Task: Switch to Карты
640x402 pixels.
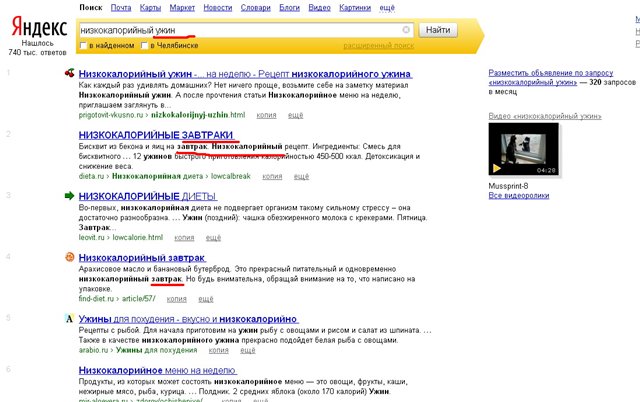Action: [x=150, y=7]
